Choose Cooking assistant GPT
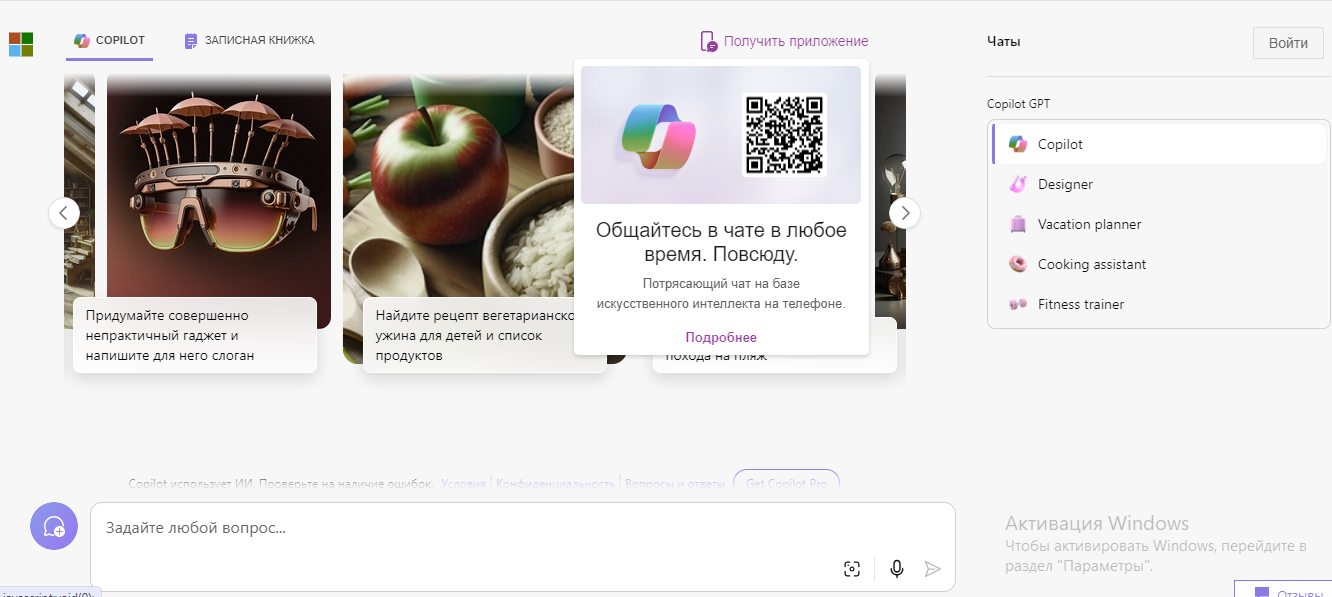This screenshot has width=1332, height=597. click(x=1160, y=264)
